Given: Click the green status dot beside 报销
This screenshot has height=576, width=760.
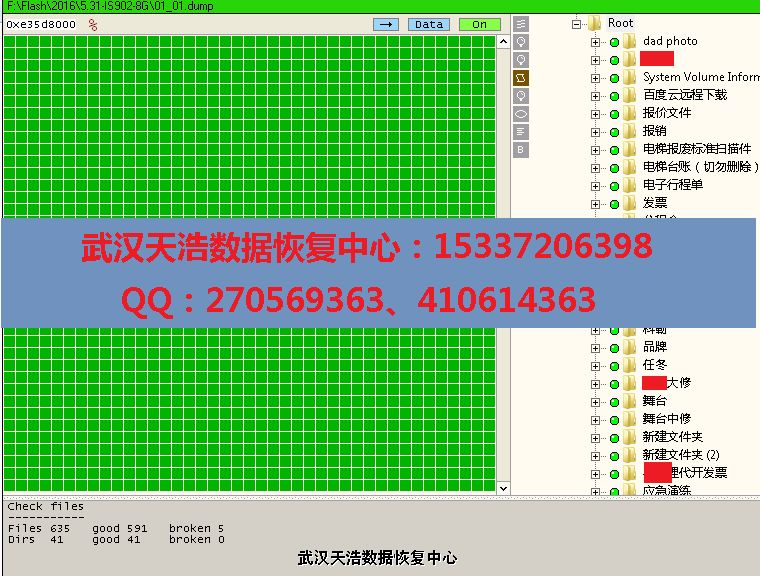Looking at the screenshot, I should click(x=614, y=131).
